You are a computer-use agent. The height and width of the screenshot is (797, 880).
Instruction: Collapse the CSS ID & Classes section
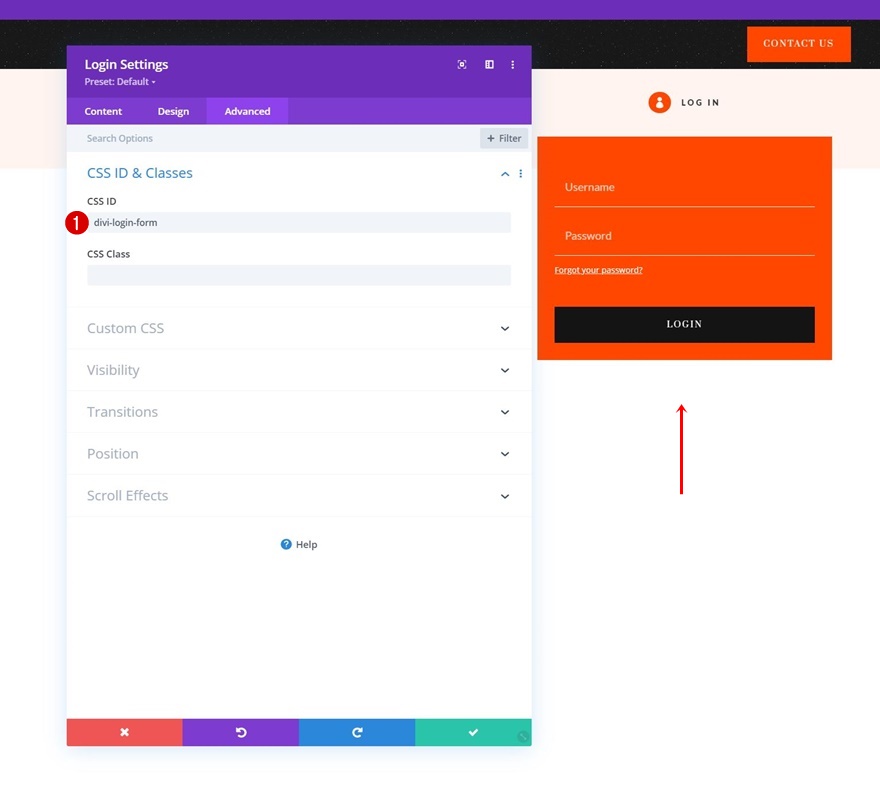pos(505,174)
